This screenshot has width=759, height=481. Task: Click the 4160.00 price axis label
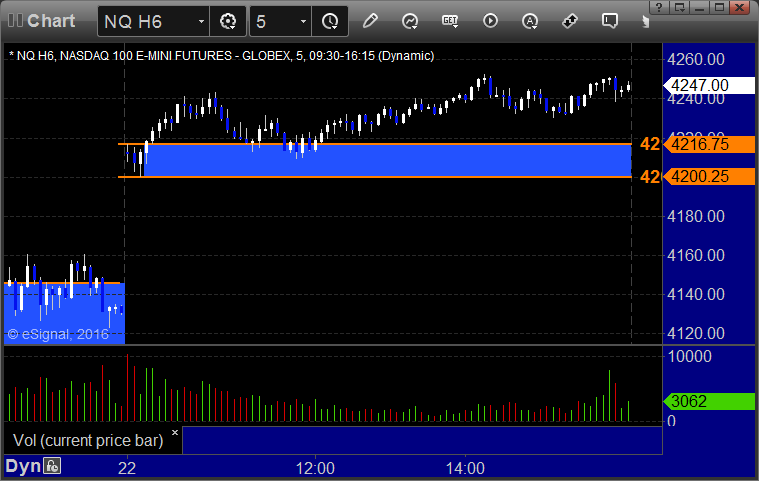pyautogui.click(x=696, y=256)
